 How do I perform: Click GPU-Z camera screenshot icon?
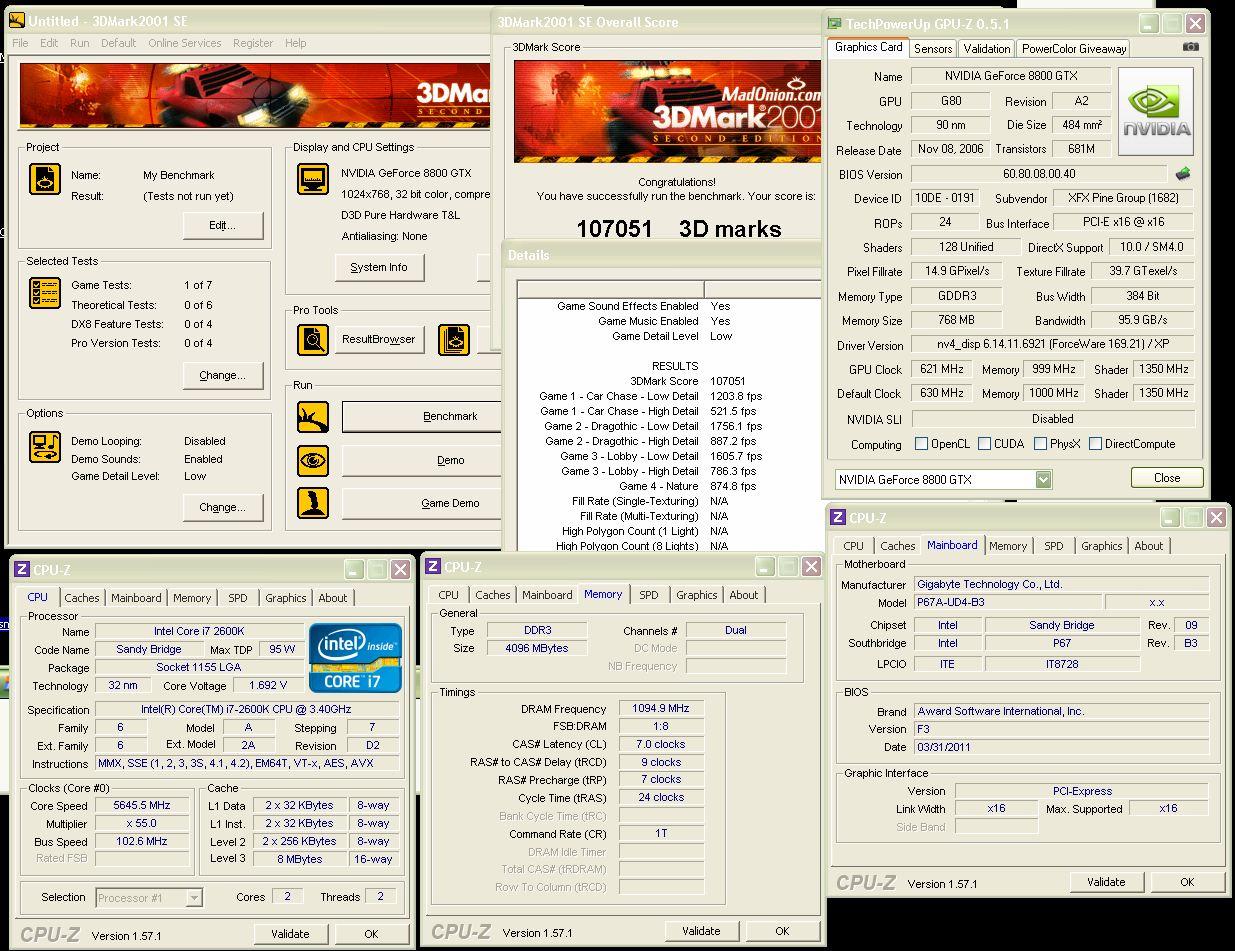pos(1190,47)
